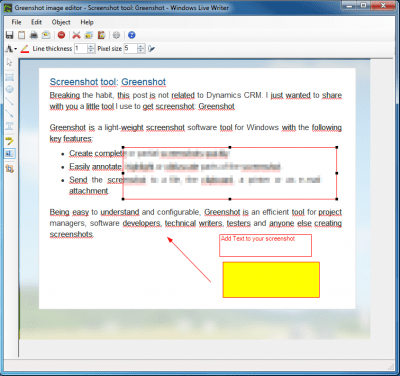The width and height of the screenshot is (400, 376).
Task: Select the text box tool
Action: [10, 126]
